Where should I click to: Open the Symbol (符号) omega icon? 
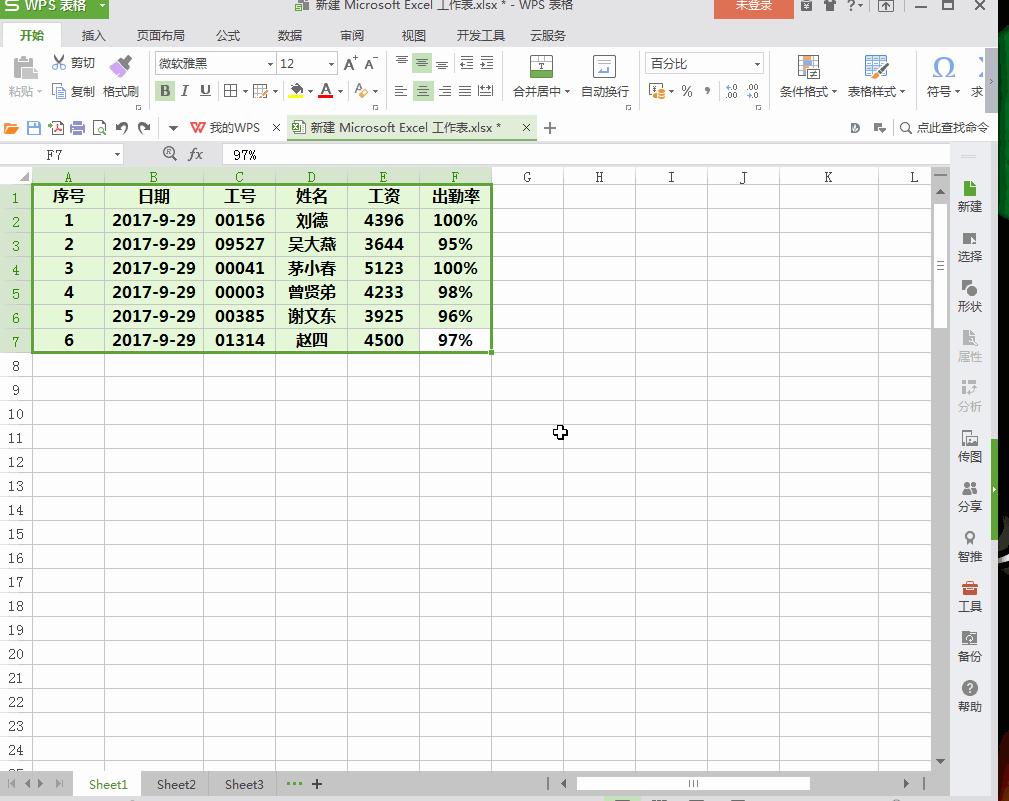[x=942, y=67]
